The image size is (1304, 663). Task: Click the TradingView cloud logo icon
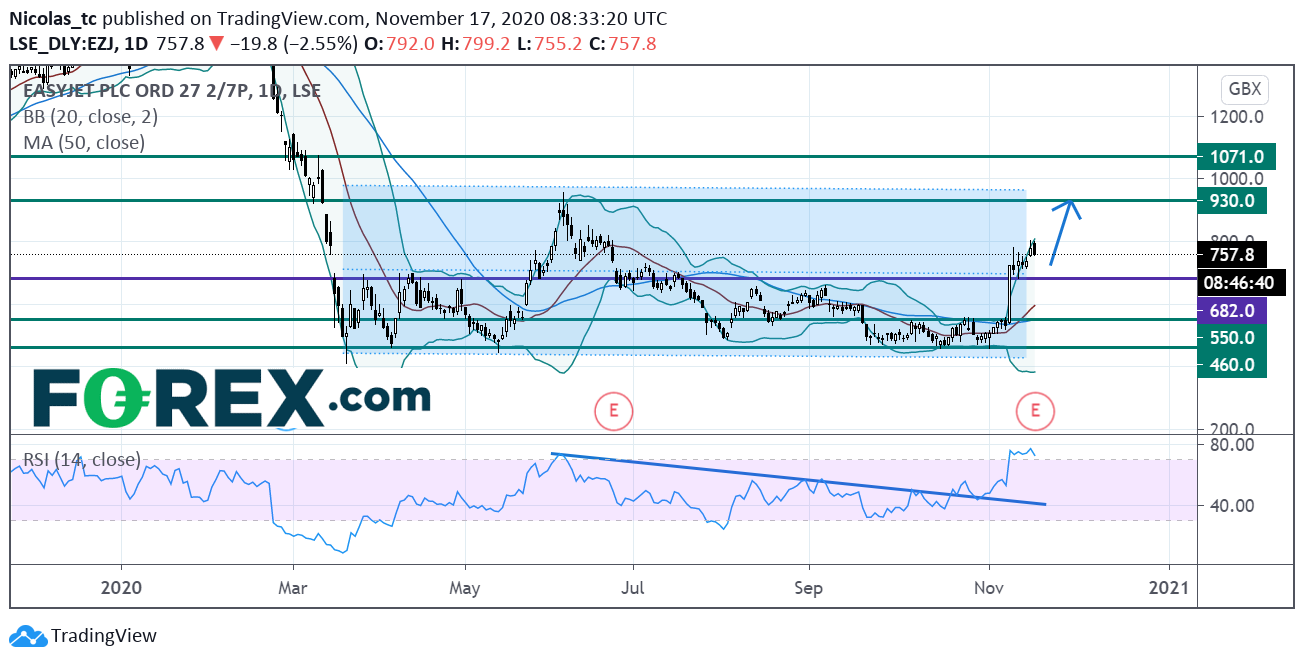point(28,636)
